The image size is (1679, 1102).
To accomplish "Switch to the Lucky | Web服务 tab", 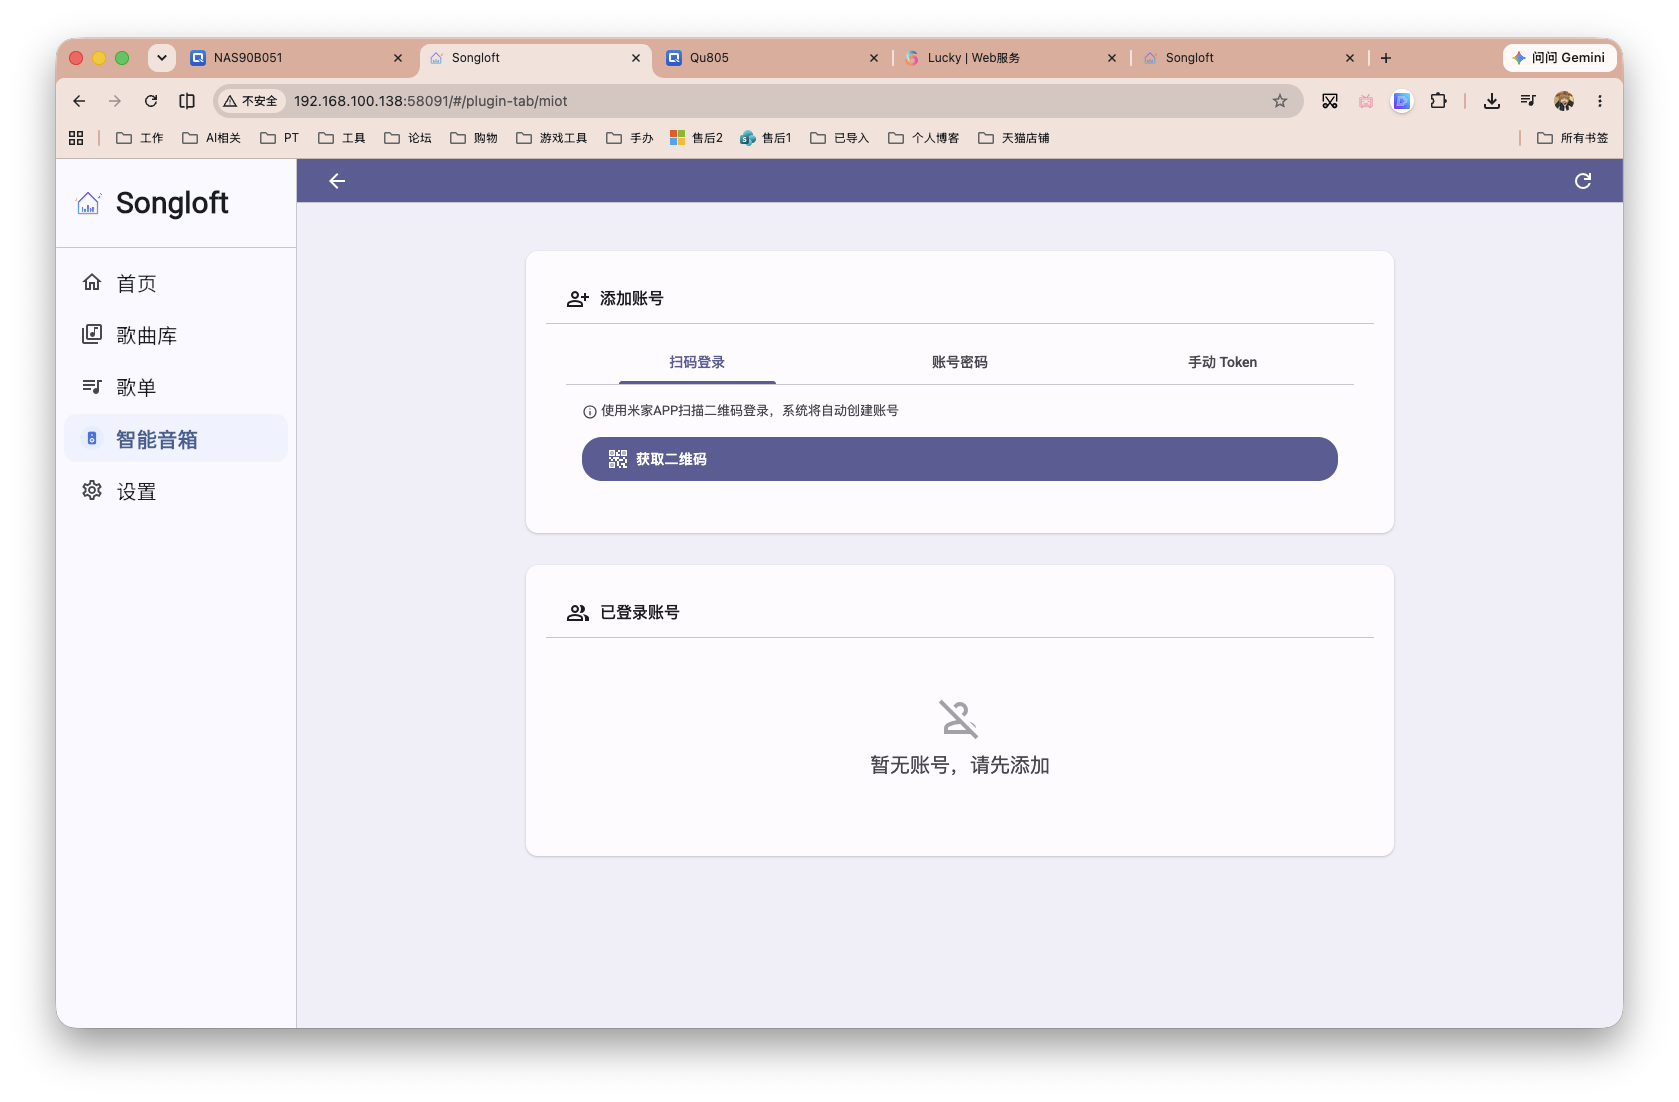I will [x=1010, y=58].
